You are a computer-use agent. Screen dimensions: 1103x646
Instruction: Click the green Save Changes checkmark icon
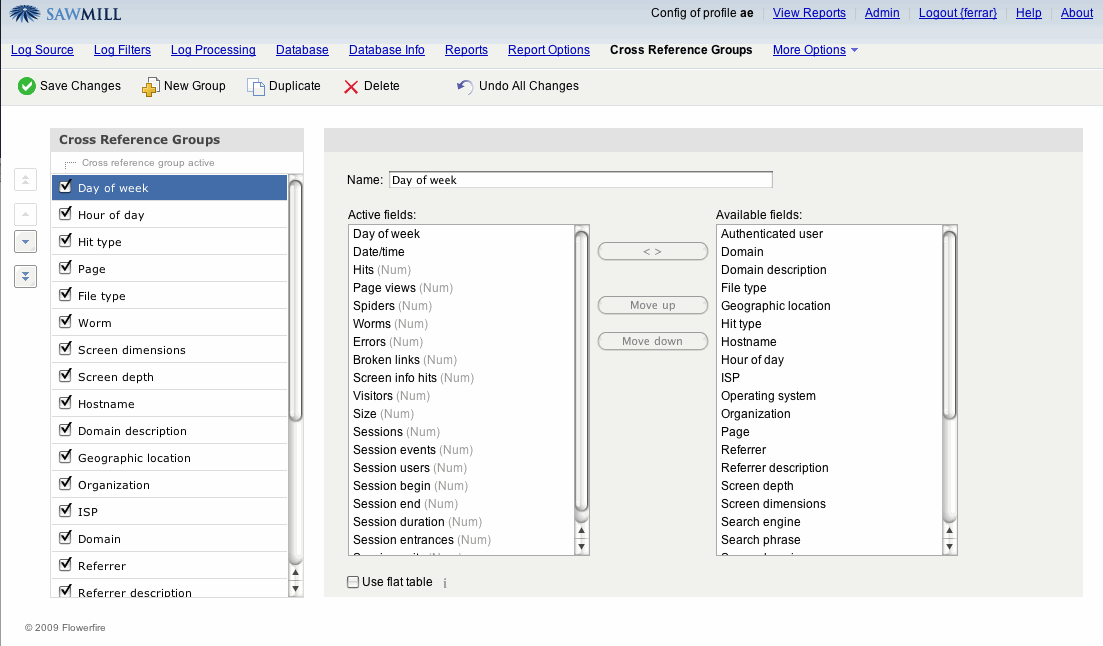click(27, 87)
